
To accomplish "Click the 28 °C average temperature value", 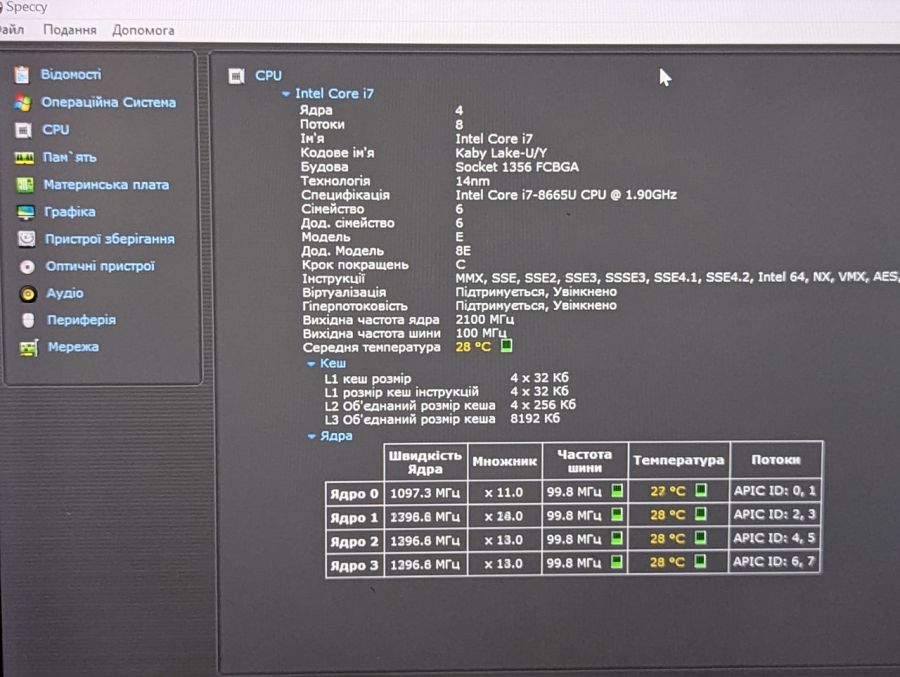I will click(x=473, y=347).
